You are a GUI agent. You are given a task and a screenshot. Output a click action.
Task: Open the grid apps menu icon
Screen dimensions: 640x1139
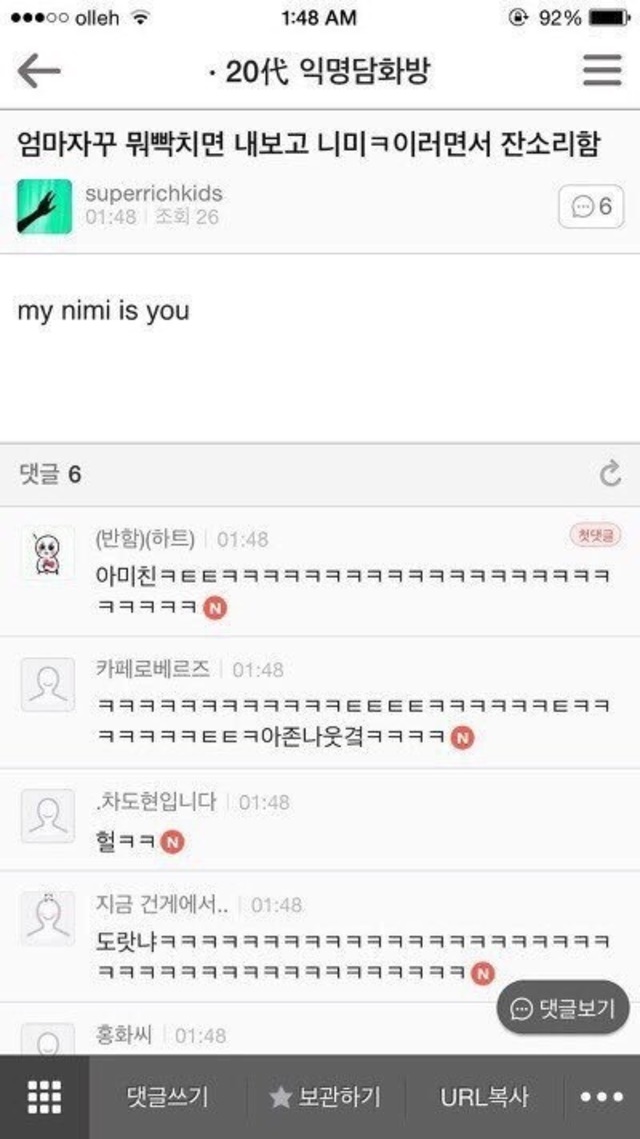pyautogui.click(x=44, y=1097)
